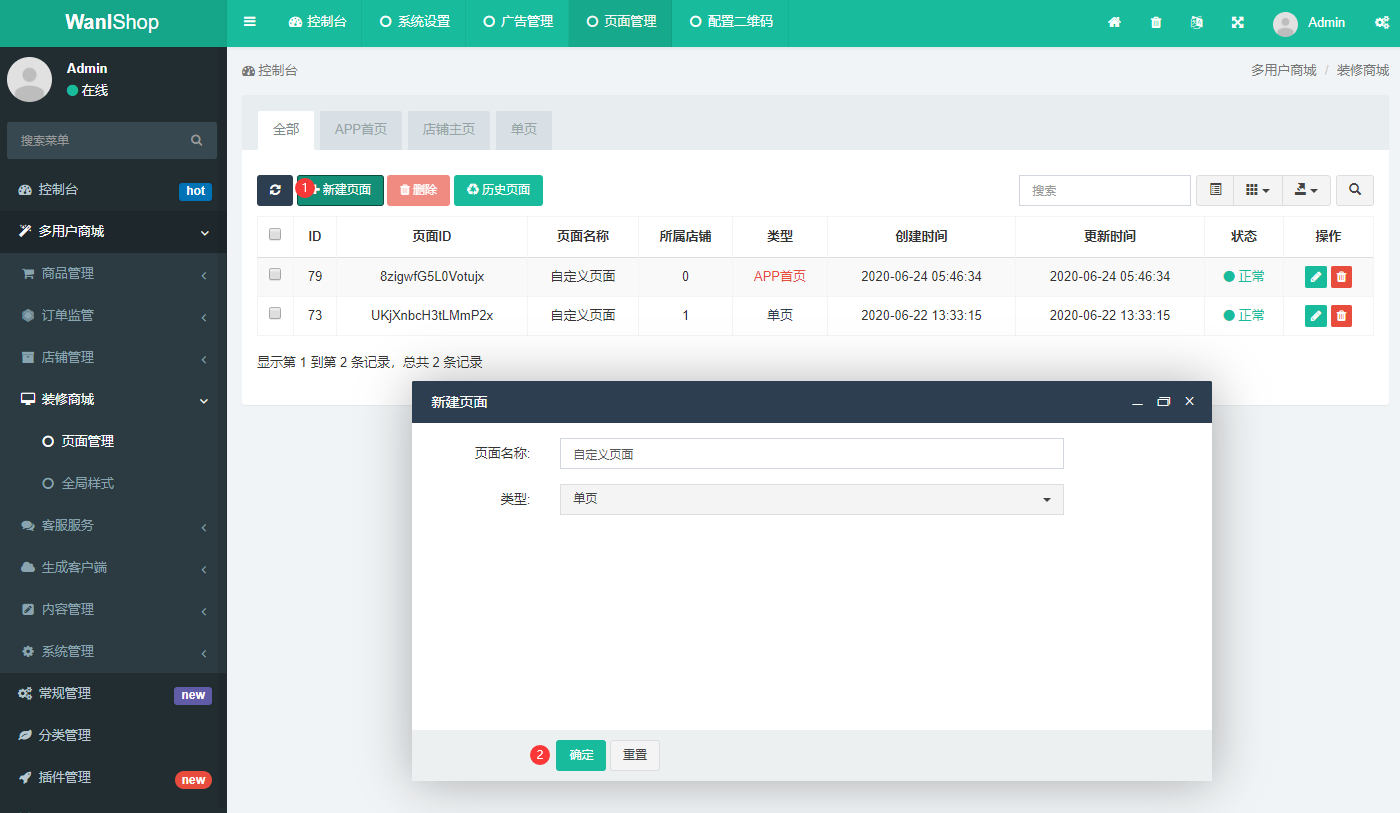Click the trash cache-clear icon in header

pos(1156,22)
